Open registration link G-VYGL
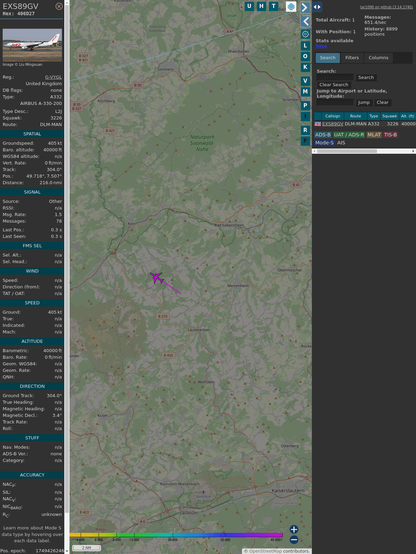This screenshot has width=416, height=554. pyautogui.click(x=53, y=77)
